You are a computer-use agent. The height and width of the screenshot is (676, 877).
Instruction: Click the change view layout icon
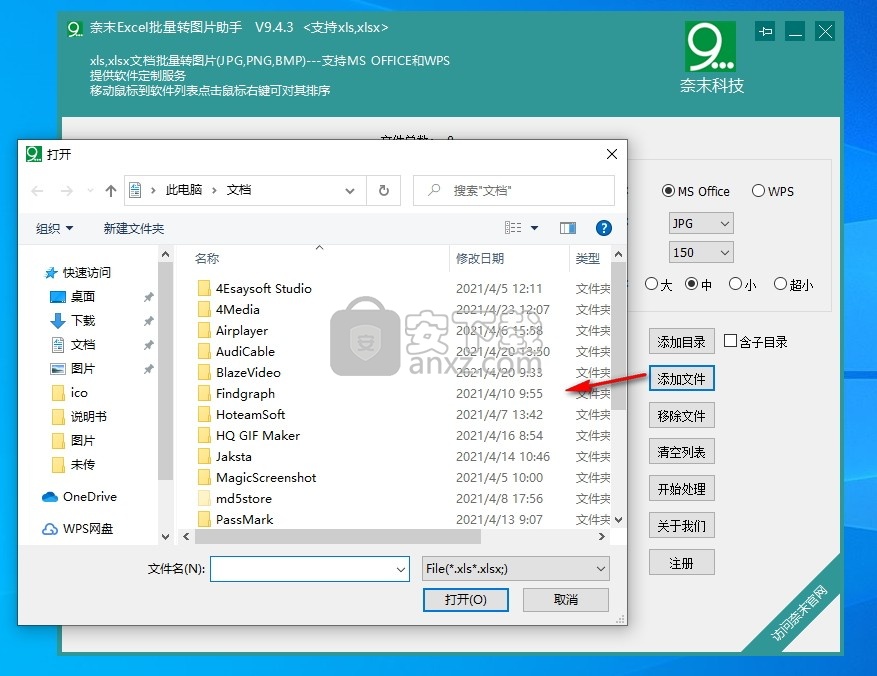pyautogui.click(x=513, y=228)
